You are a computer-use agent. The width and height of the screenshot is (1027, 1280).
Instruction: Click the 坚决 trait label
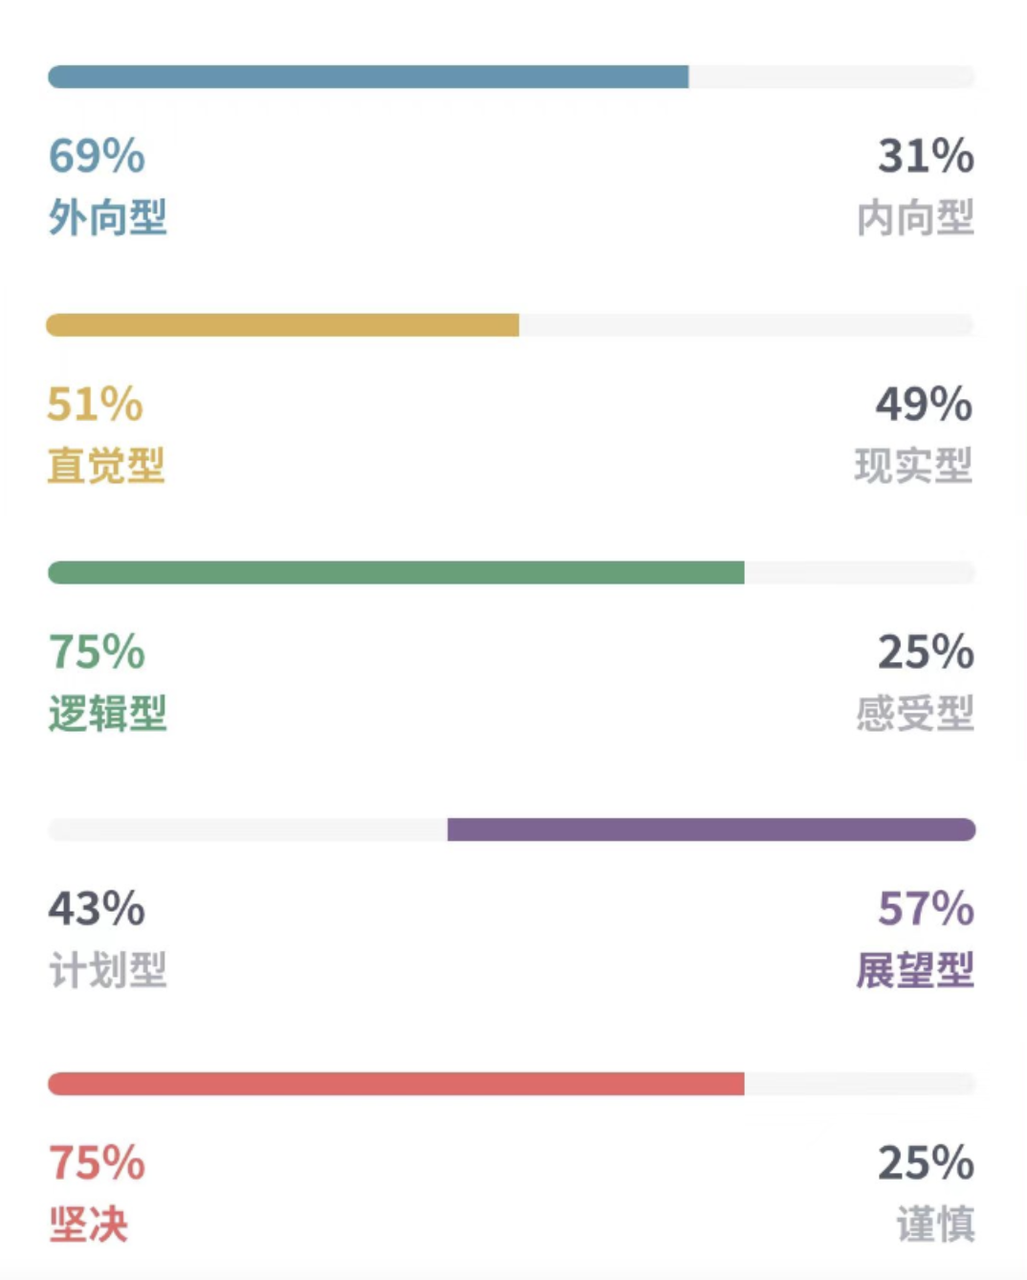pyautogui.click(x=89, y=1225)
